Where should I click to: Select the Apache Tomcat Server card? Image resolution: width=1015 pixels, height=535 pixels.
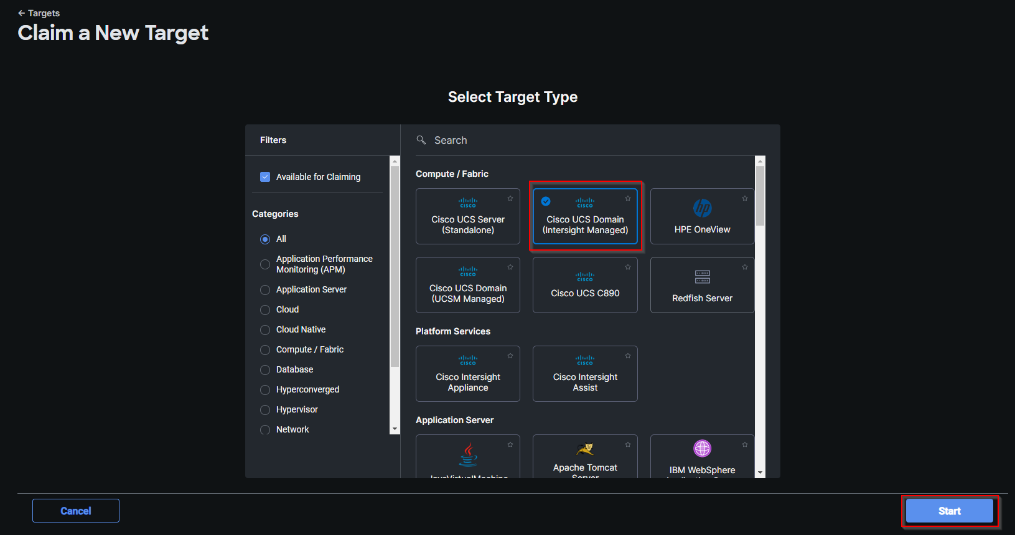coord(585,457)
